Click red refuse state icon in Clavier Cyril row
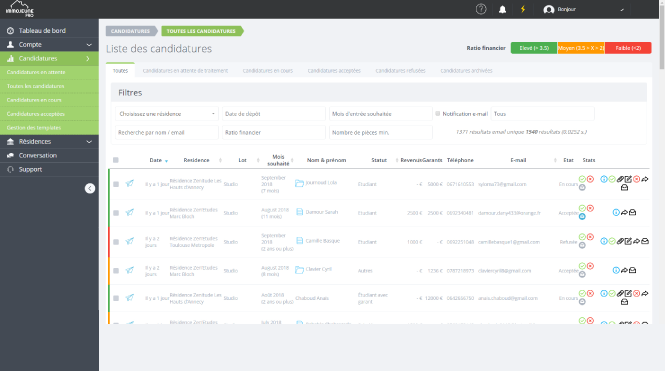Viewport: 665px width, 371px height. [590, 266]
